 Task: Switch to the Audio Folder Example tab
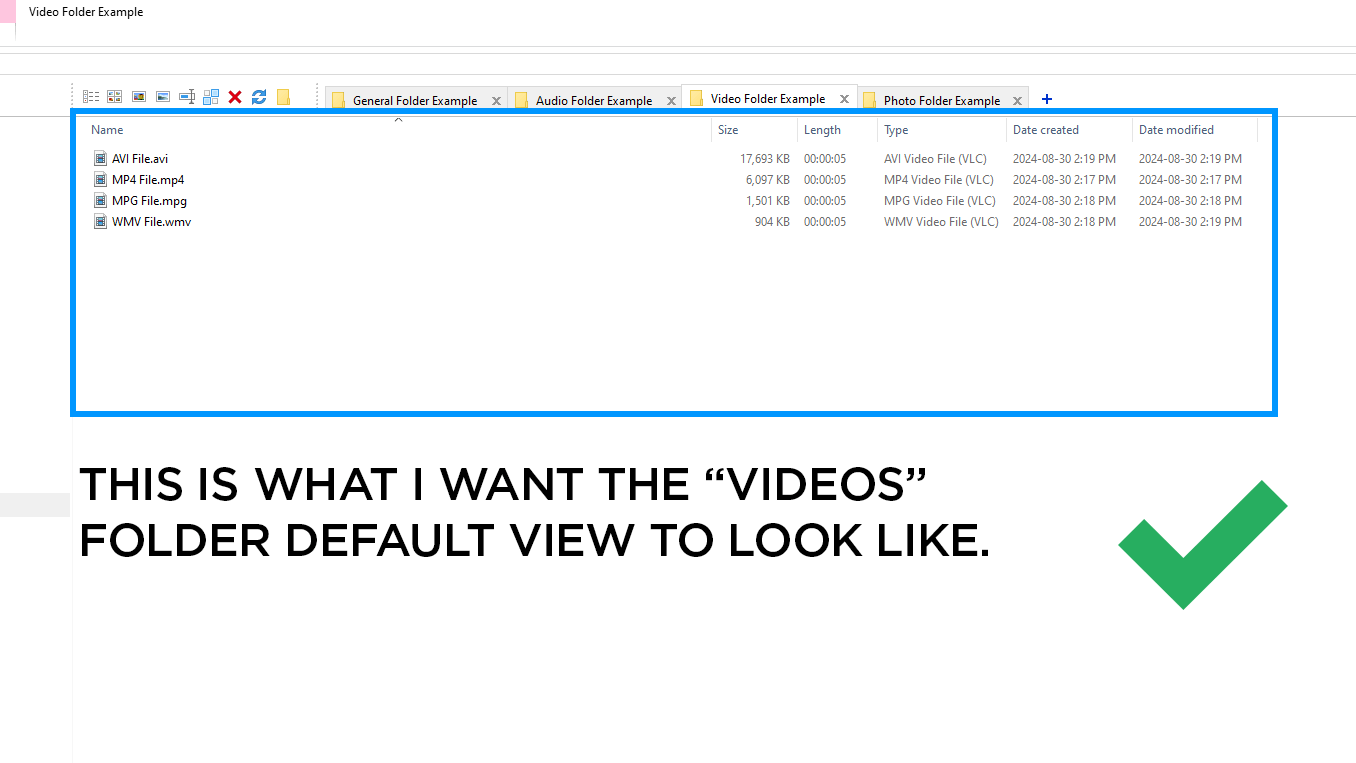594,100
